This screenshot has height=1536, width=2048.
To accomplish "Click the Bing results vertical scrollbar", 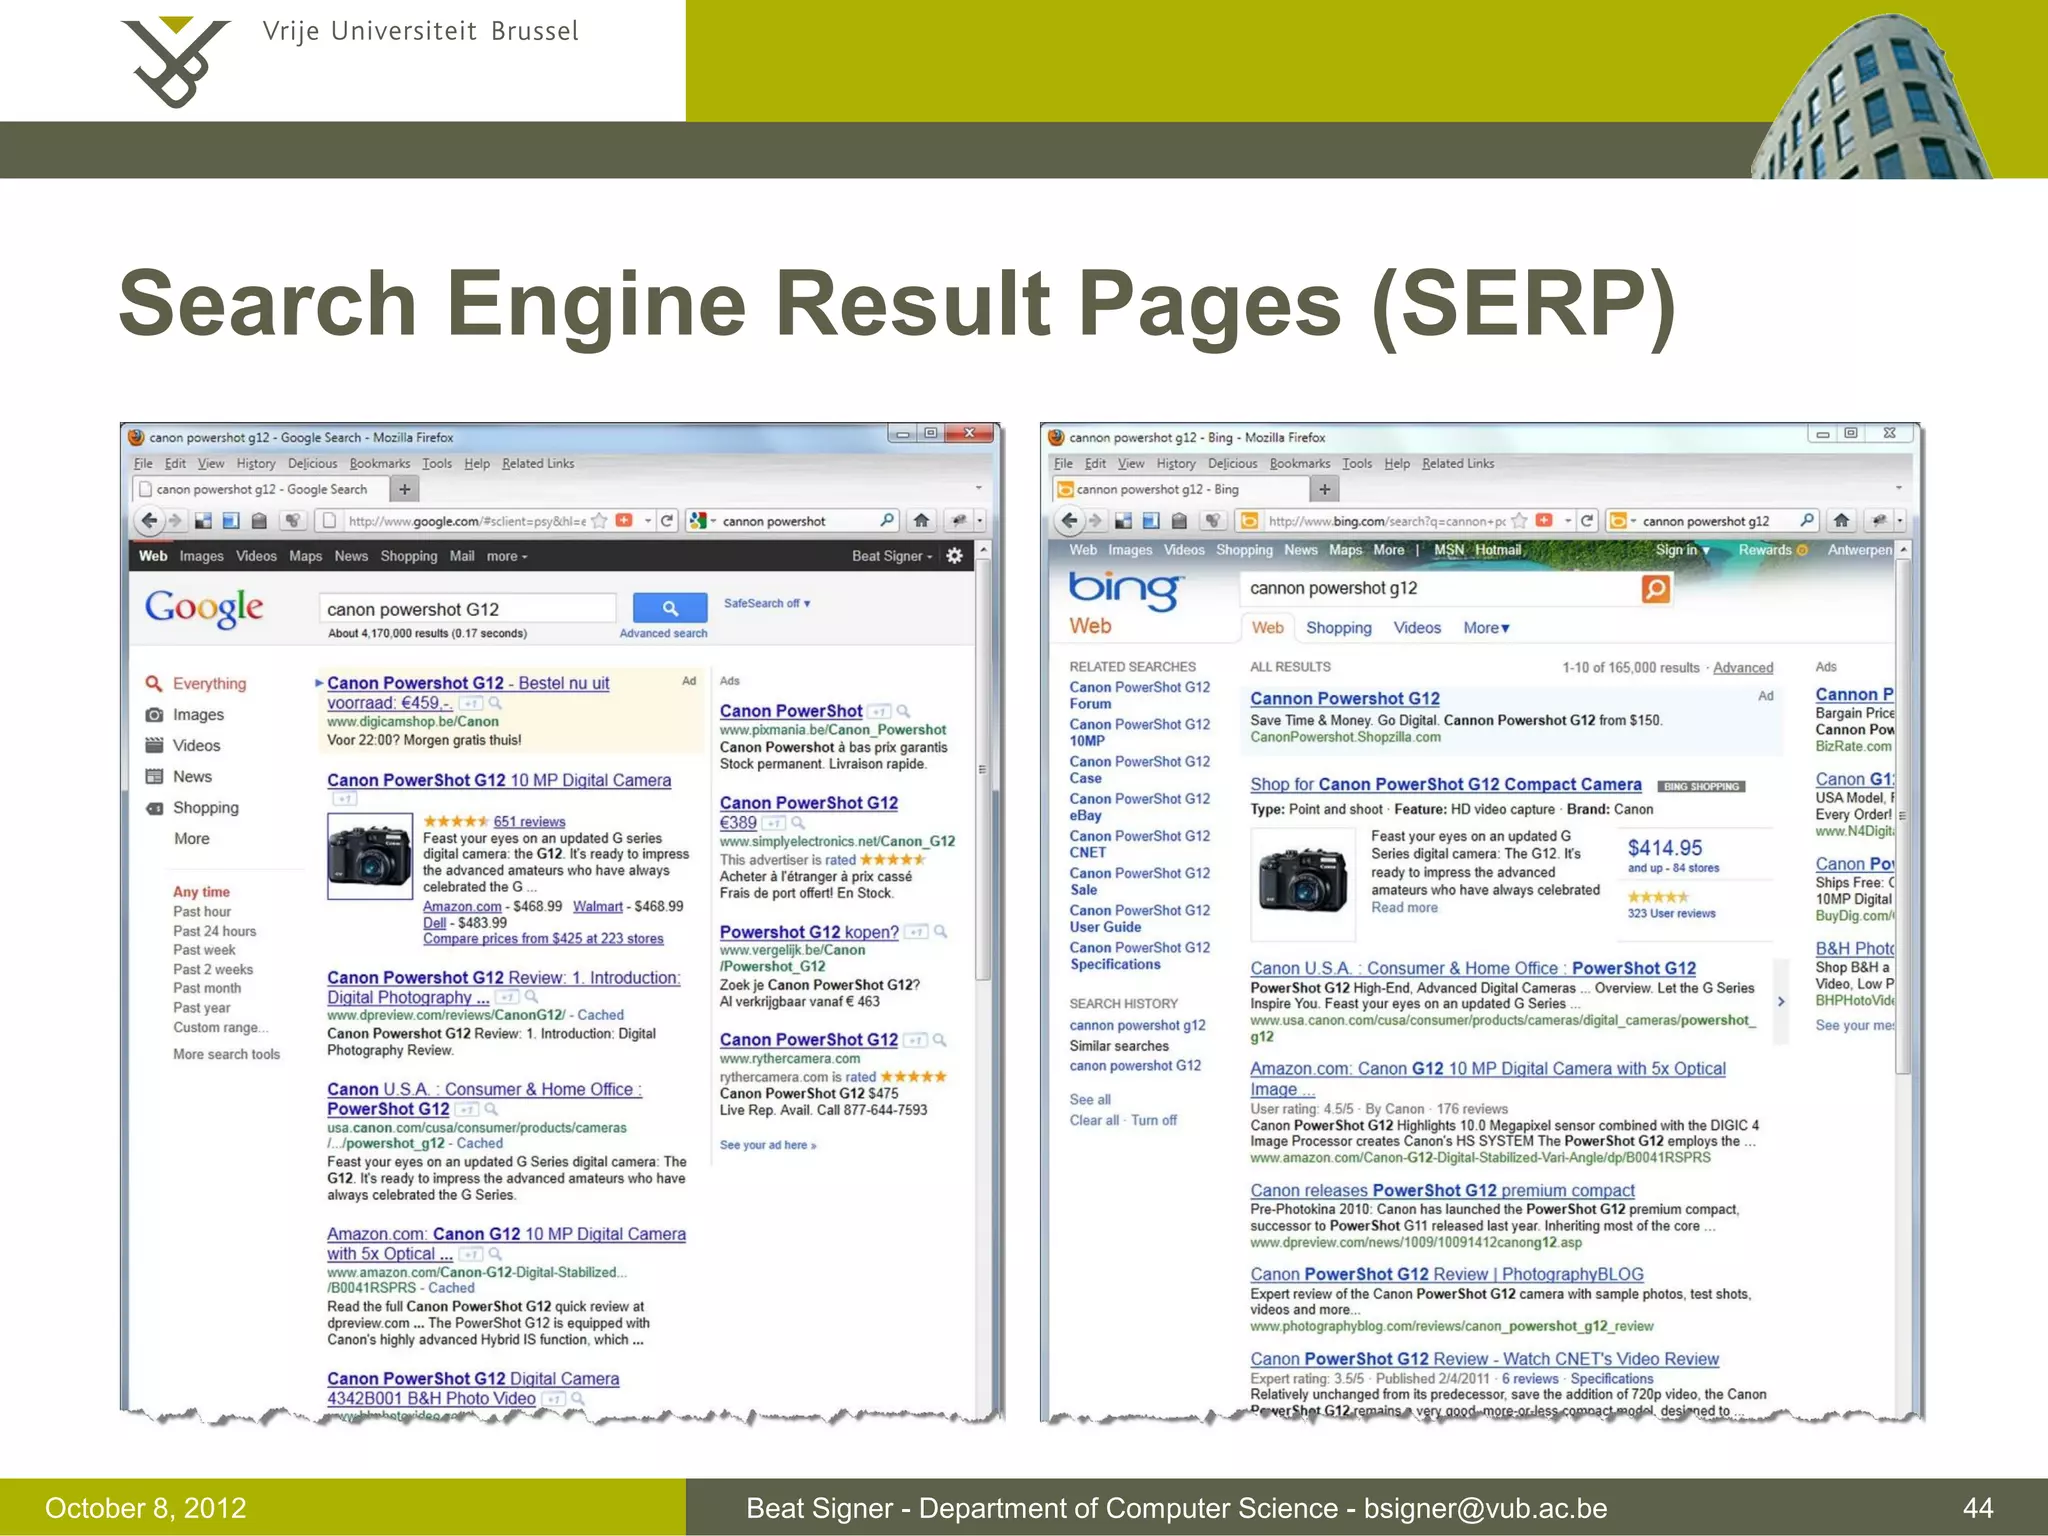I will [1903, 815].
